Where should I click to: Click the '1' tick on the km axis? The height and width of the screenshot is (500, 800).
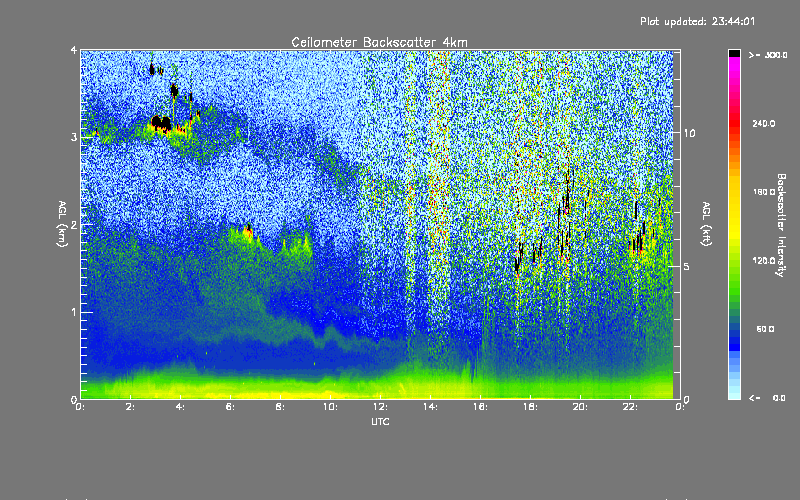pos(74,312)
